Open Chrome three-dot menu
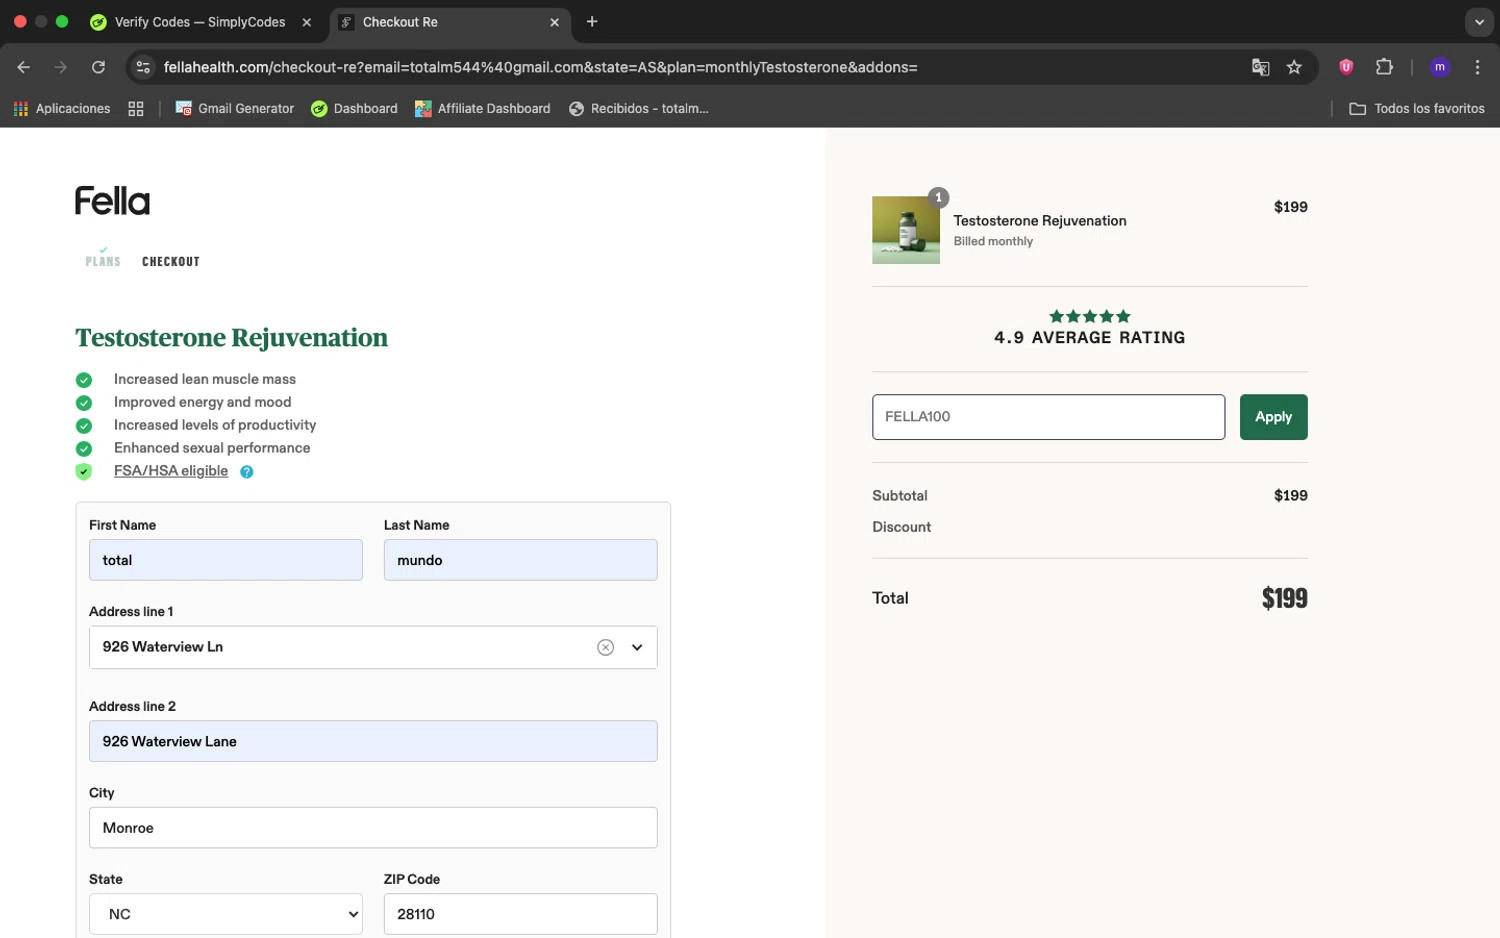This screenshot has width=1500, height=938. click(x=1477, y=67)
